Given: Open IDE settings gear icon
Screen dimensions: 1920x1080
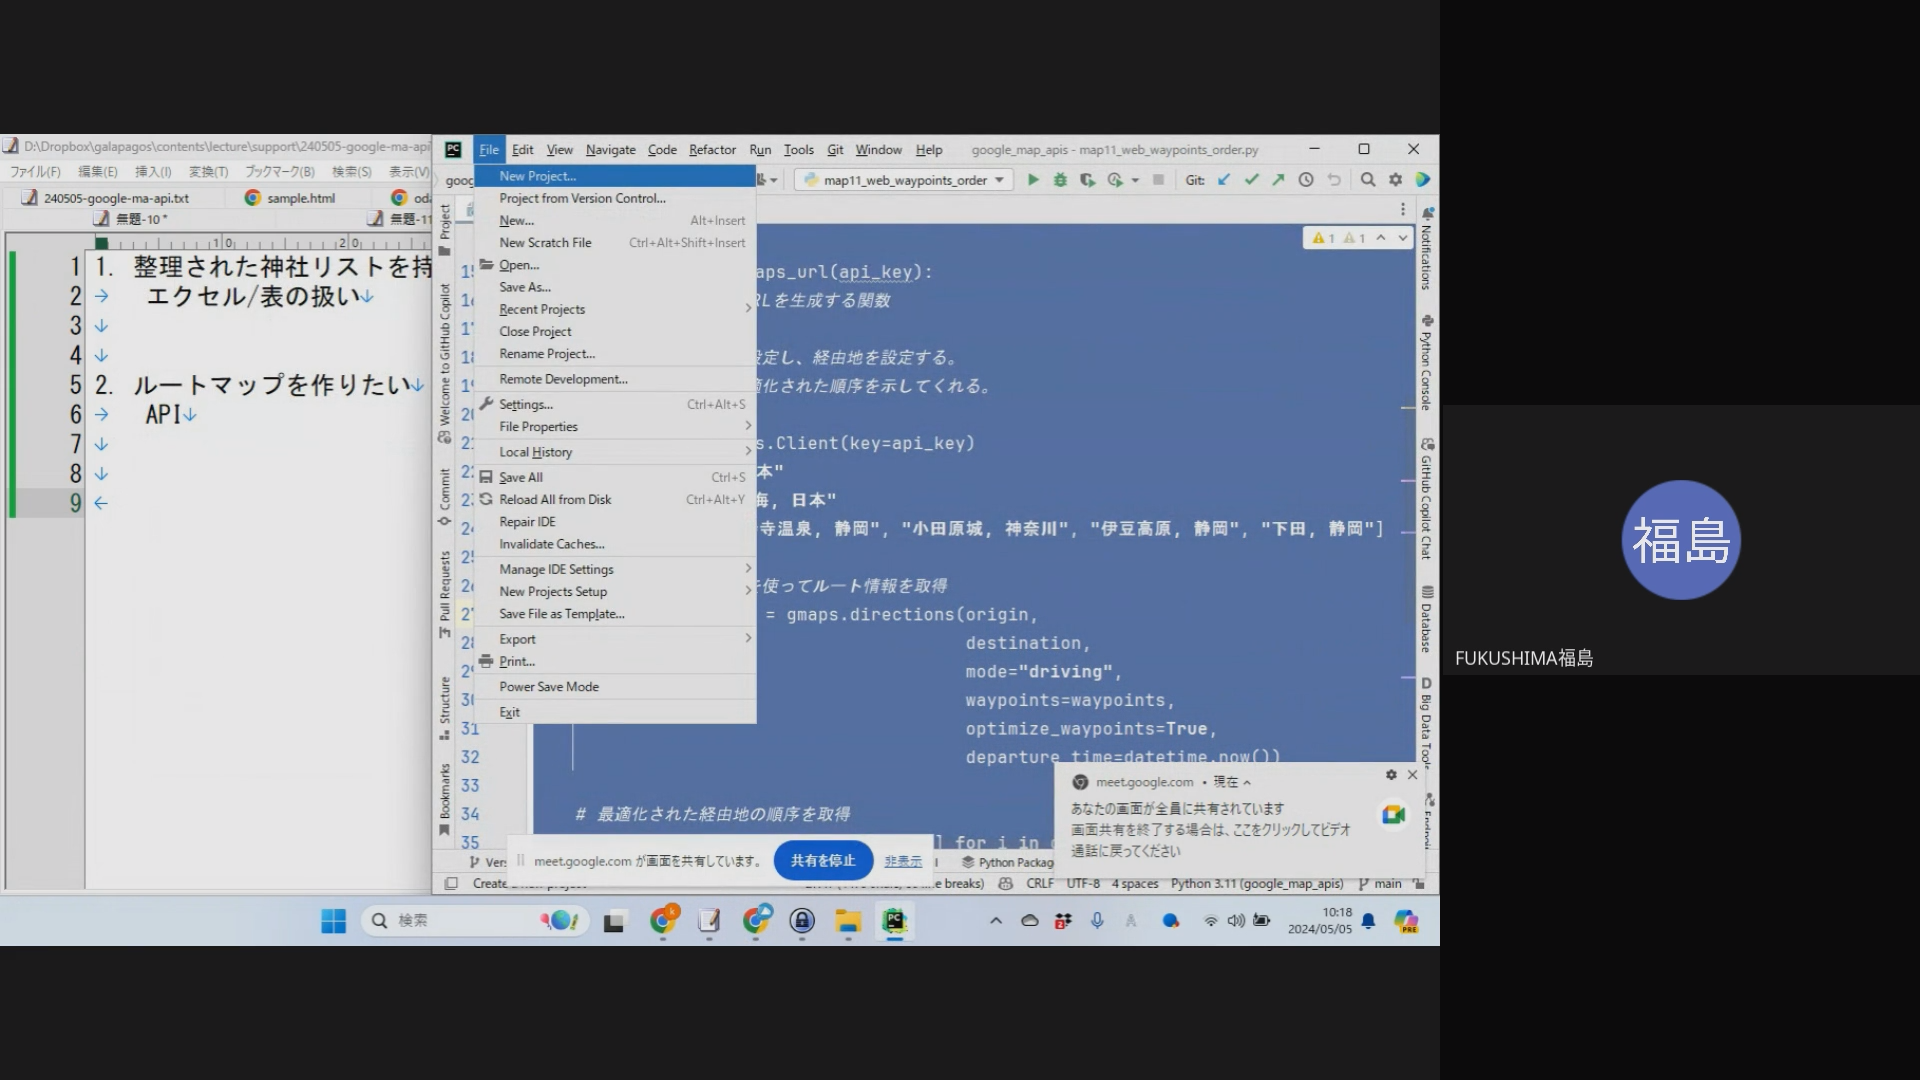Looking at the screenshot, I should pos(1396,180).
